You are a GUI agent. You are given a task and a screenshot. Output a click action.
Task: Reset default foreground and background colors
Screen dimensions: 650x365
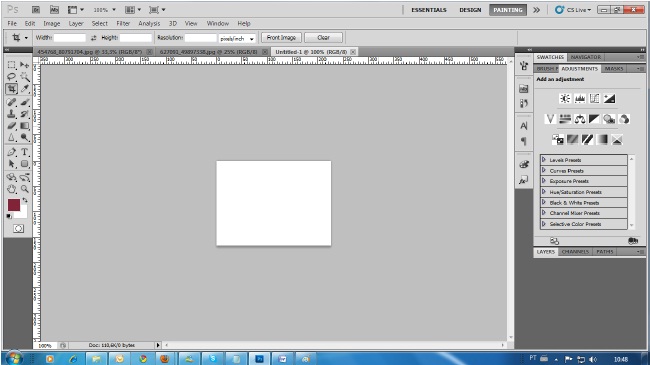coord(9,217)
